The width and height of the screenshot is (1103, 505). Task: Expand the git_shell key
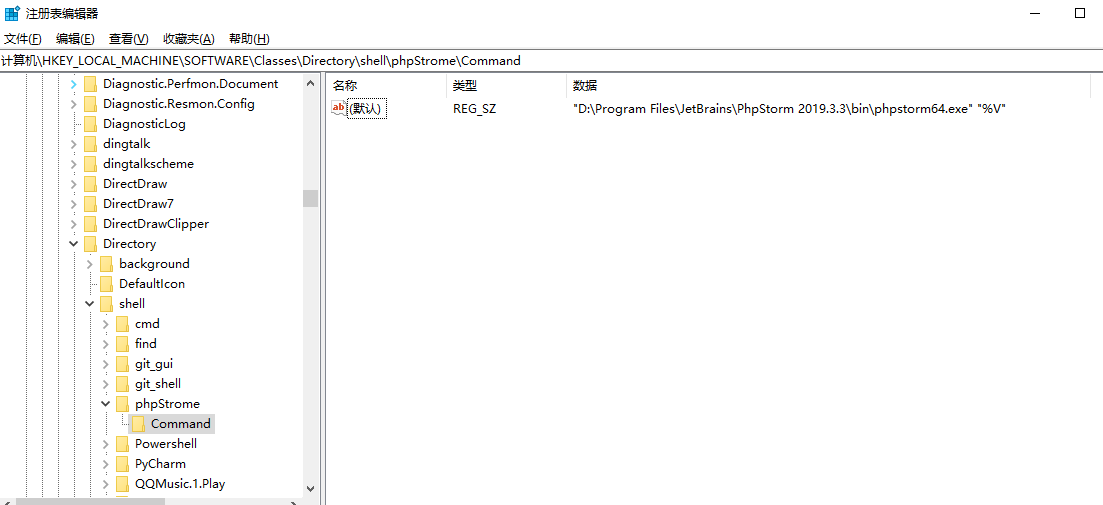106,384
